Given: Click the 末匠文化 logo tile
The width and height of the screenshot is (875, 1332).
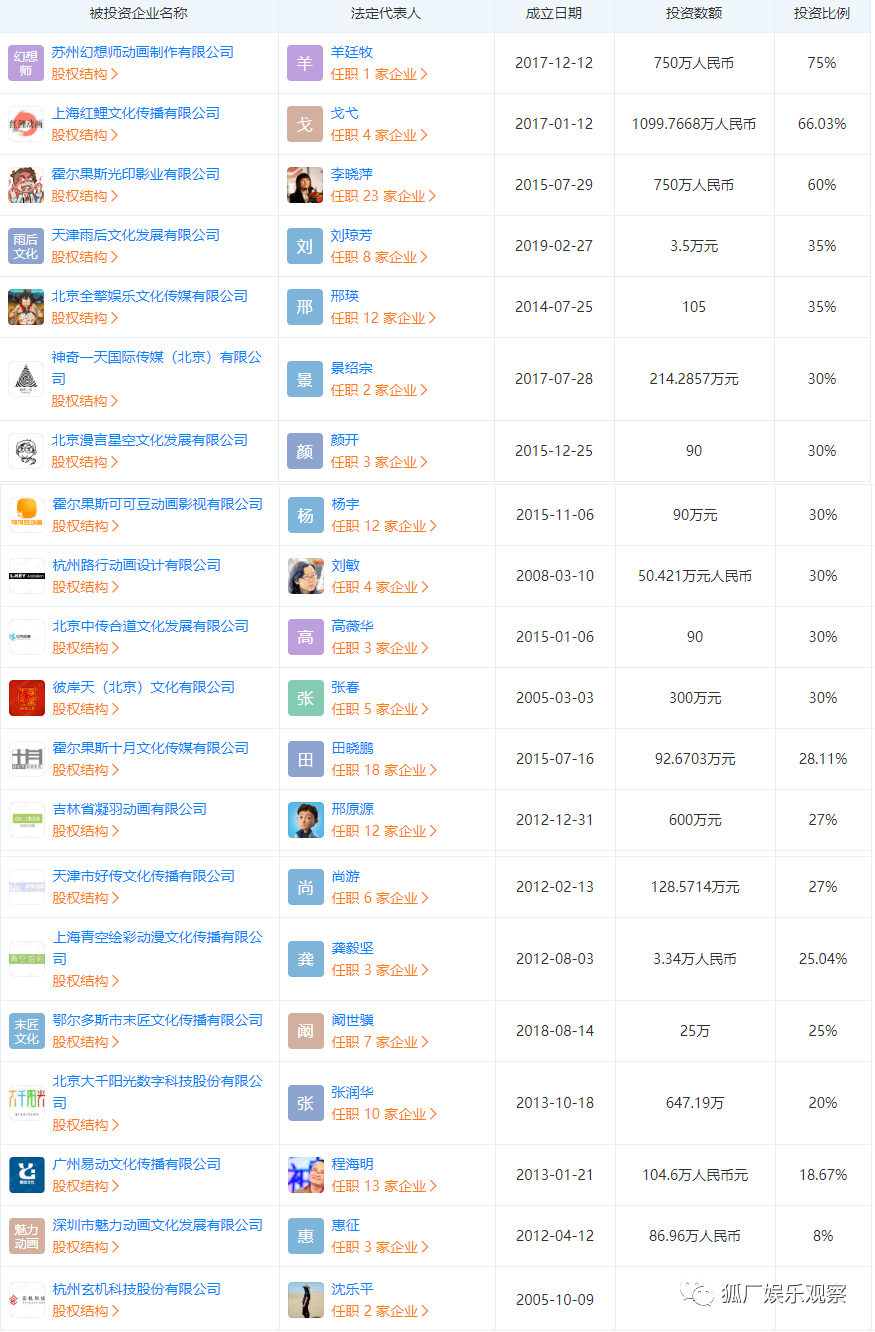Looking at the screenshot, I should (27, 1031).
